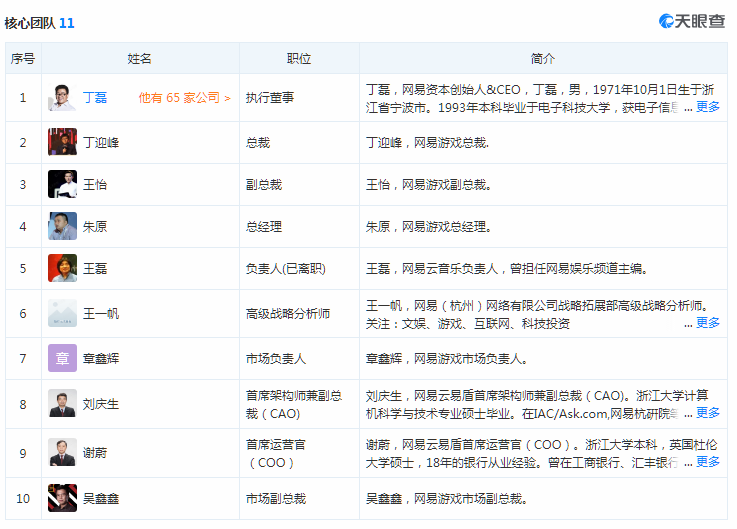The image size is (737, 529).
Task: Click the 序号 column header
Action: click(x=23, y=59)
